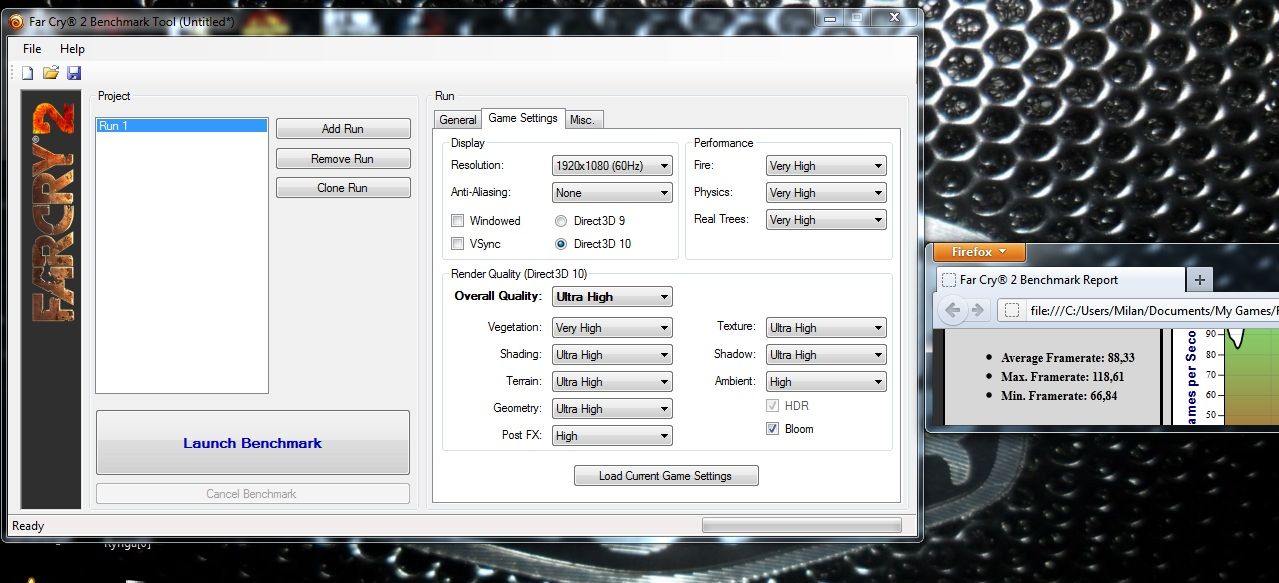Image resolution: width=1279 pixels, height=583 pixels.
Task: Select the Direct3D 10 radio button
Action: (x=560, y=244)
